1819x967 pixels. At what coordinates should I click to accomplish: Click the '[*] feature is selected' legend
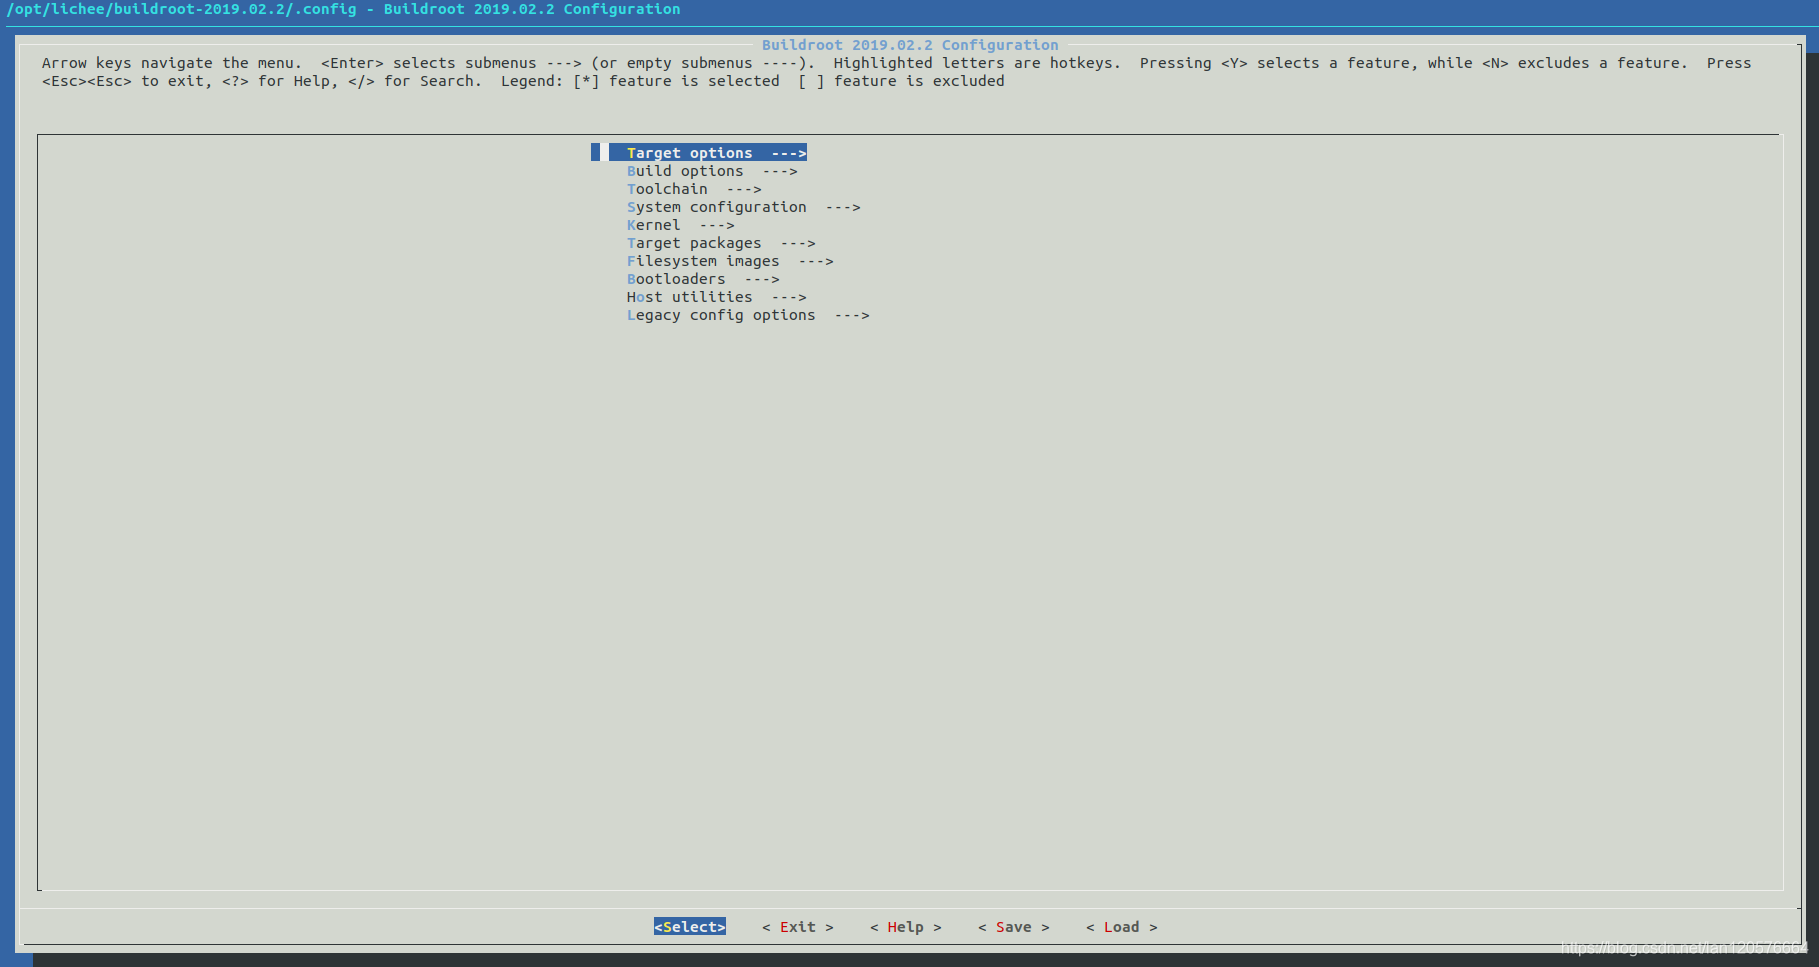676,81
